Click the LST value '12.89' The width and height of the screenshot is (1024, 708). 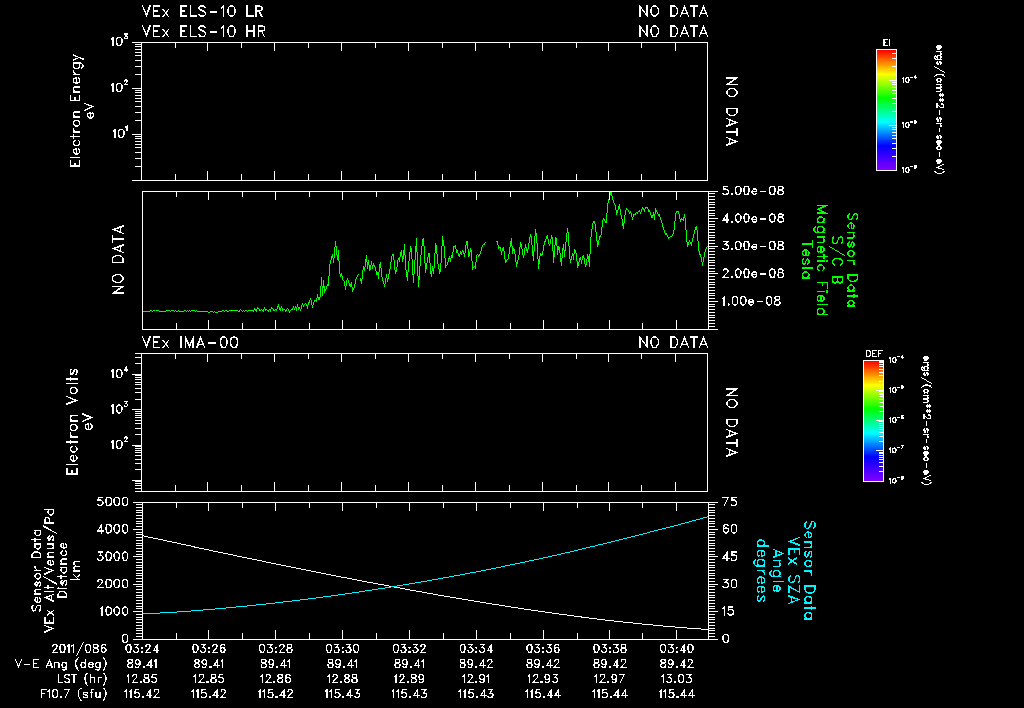[409, 679]
